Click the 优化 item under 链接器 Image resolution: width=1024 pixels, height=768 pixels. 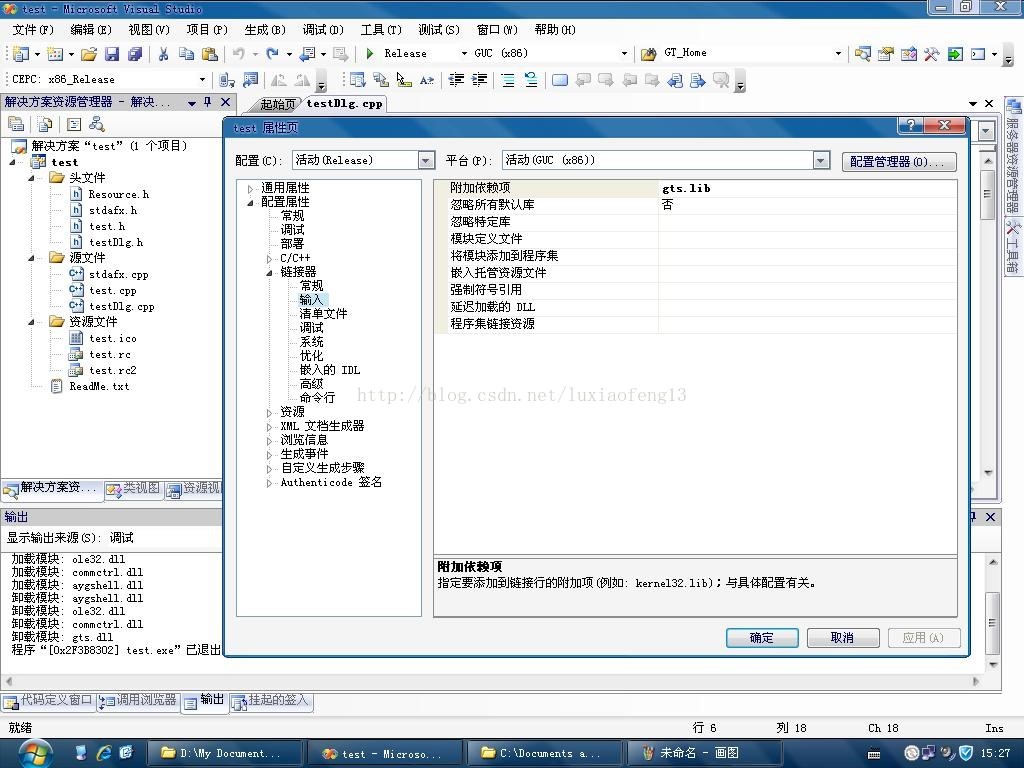pos(312,356)
